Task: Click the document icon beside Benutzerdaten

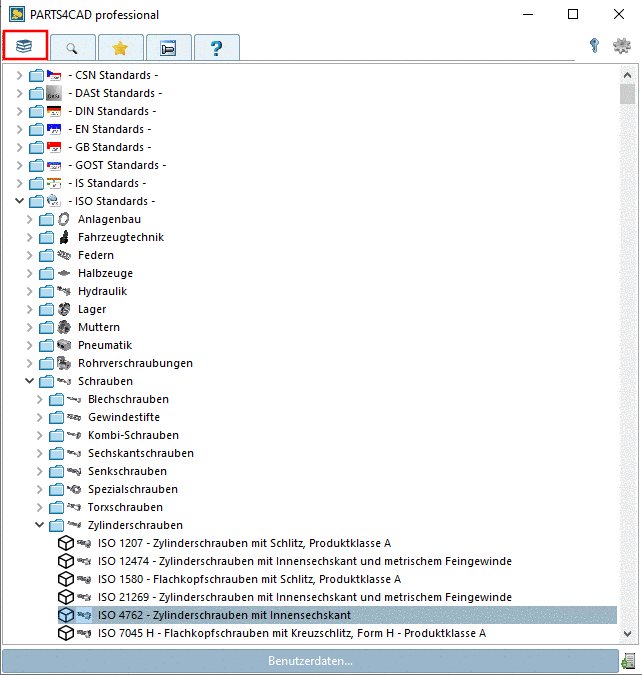Action: 628,661
